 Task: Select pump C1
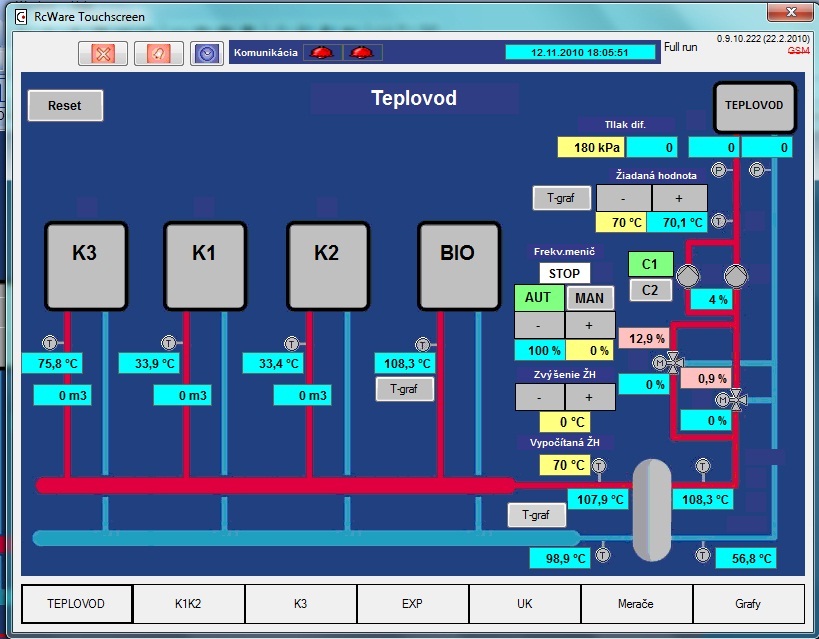pos(650,264)
